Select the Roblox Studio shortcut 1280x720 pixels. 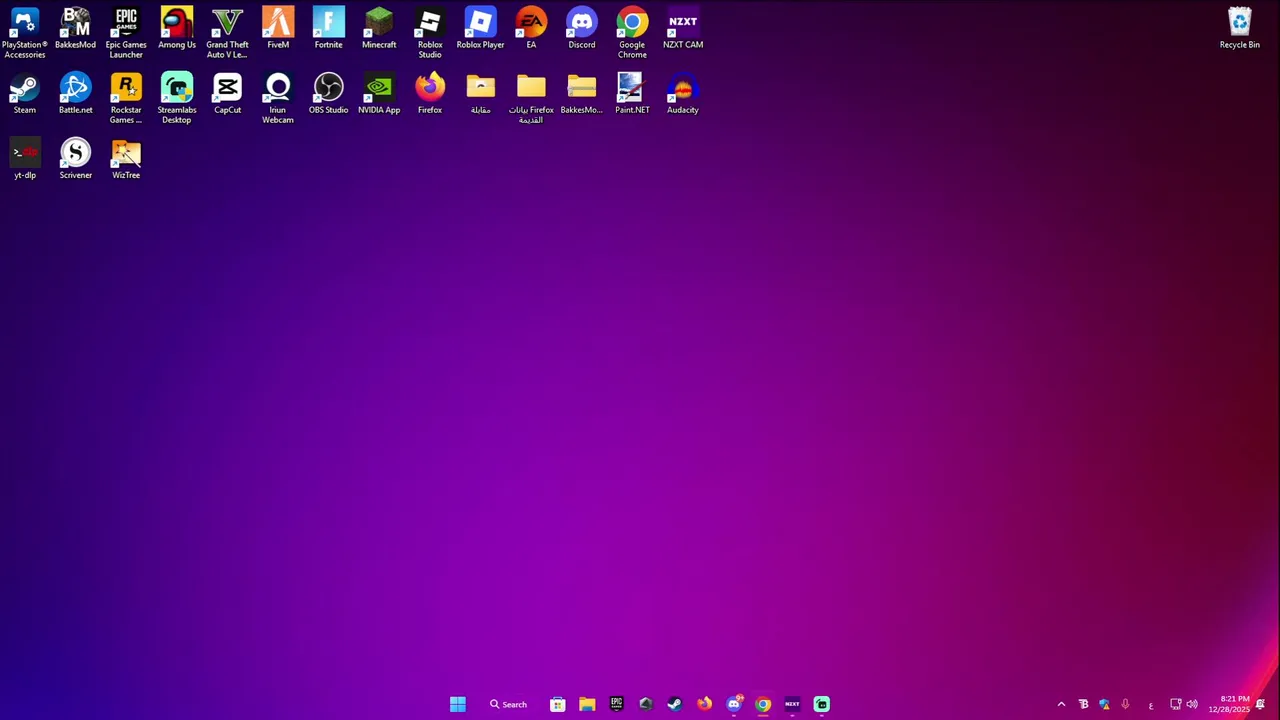[430, 33]
